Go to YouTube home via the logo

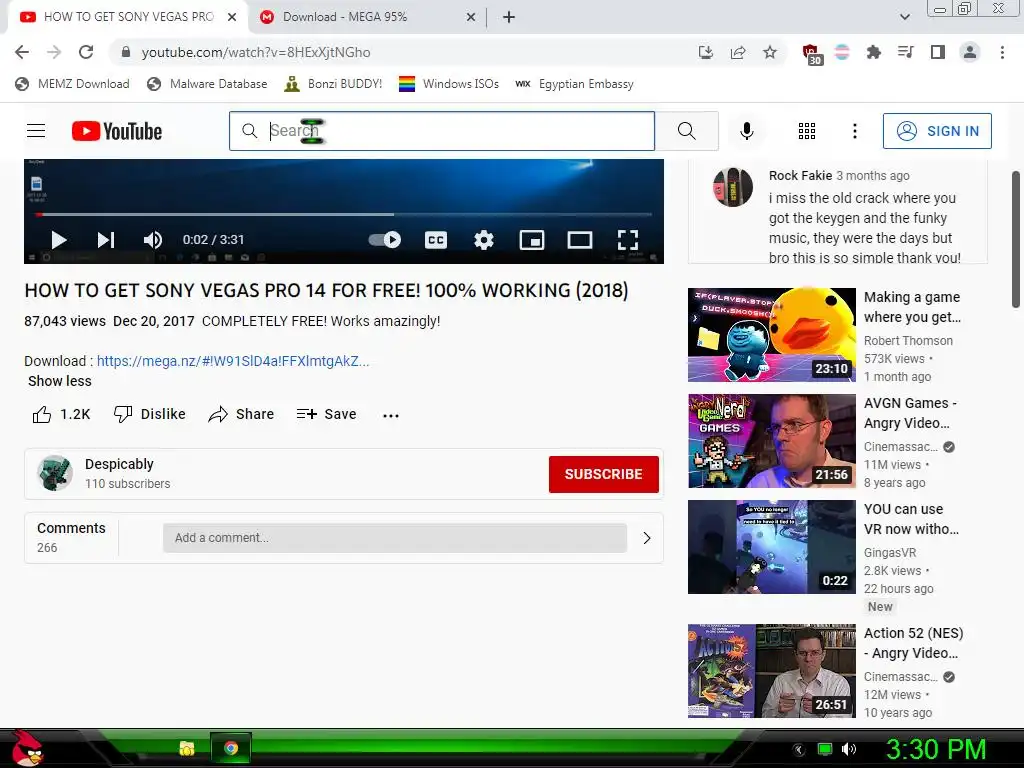tap(117, 131)
